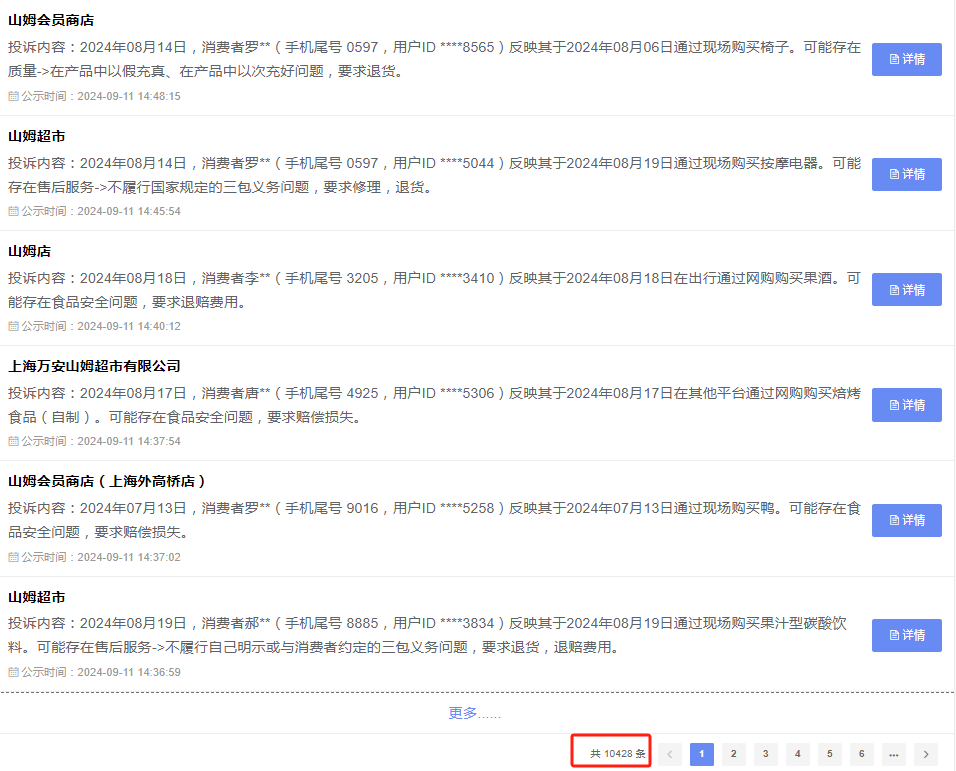This screenshot has height=771, width=956.
Task: Click the document icon on the first 详情 button
Action: pos(893,59)
